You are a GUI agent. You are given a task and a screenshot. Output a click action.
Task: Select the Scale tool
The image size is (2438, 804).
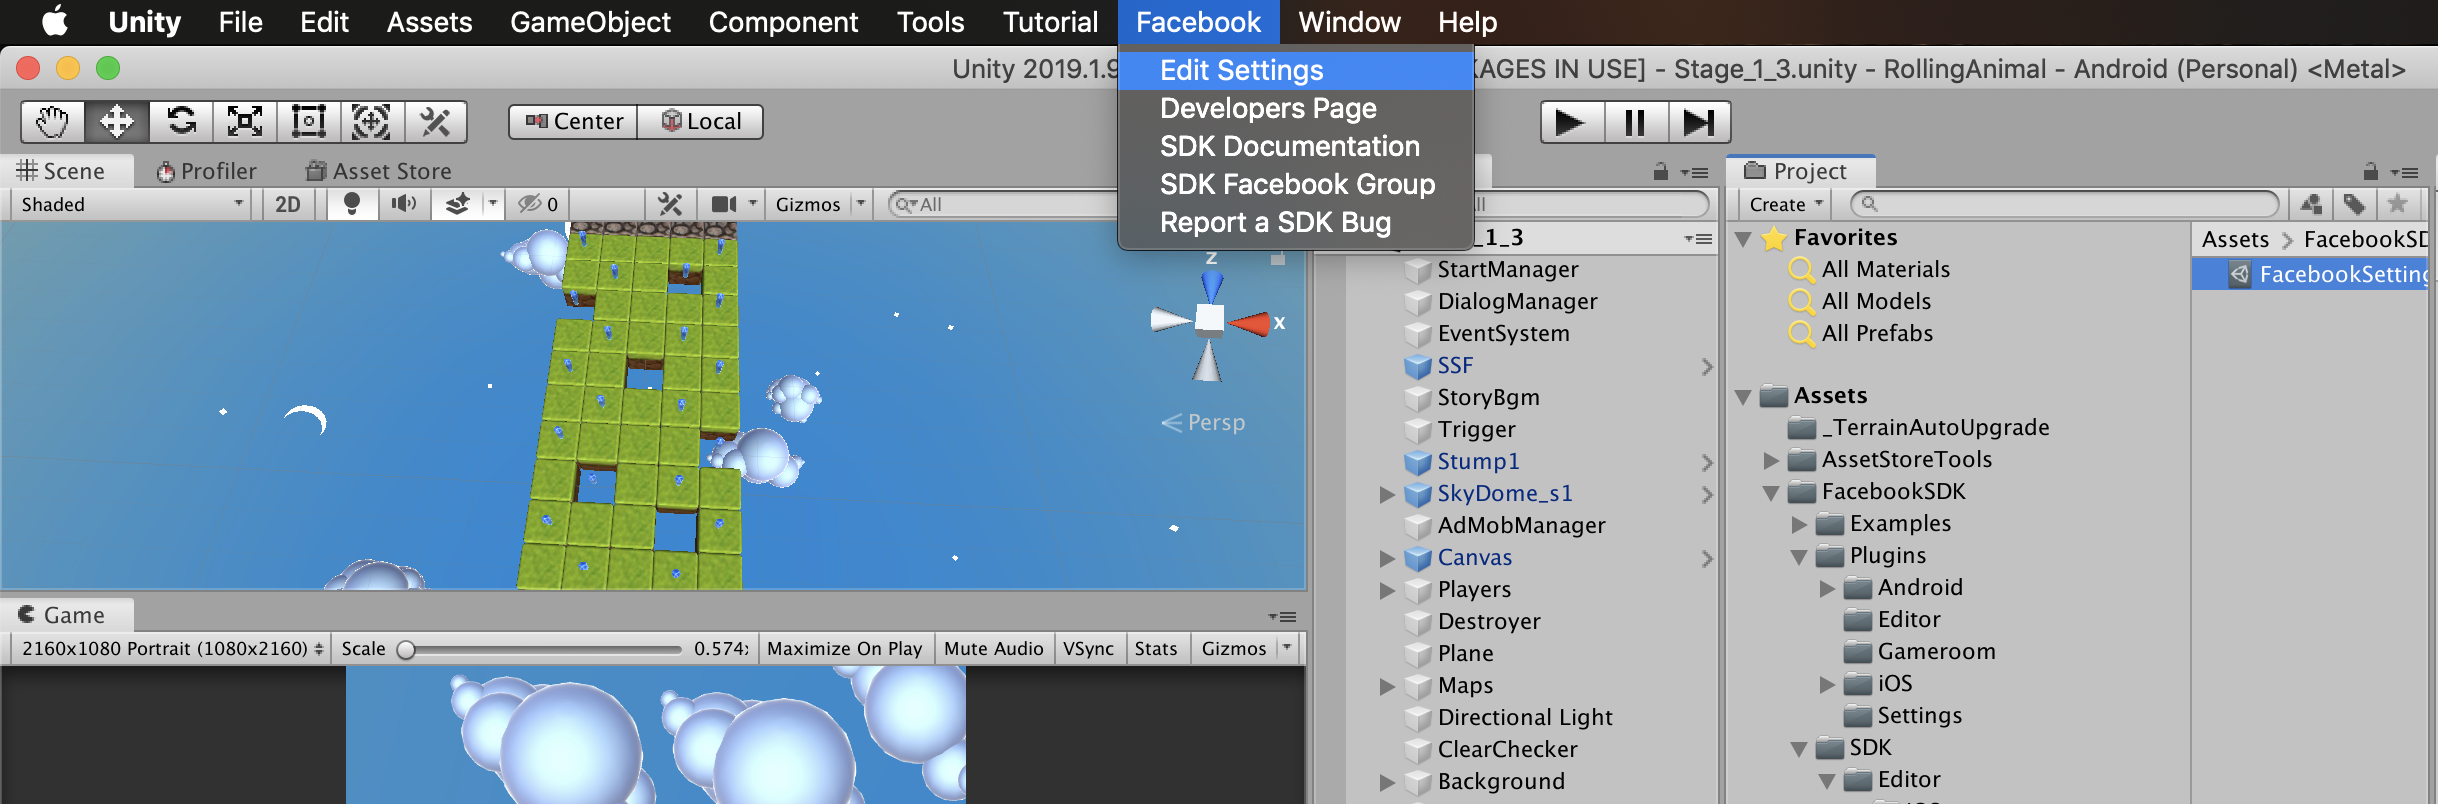[x=245, y=122]
